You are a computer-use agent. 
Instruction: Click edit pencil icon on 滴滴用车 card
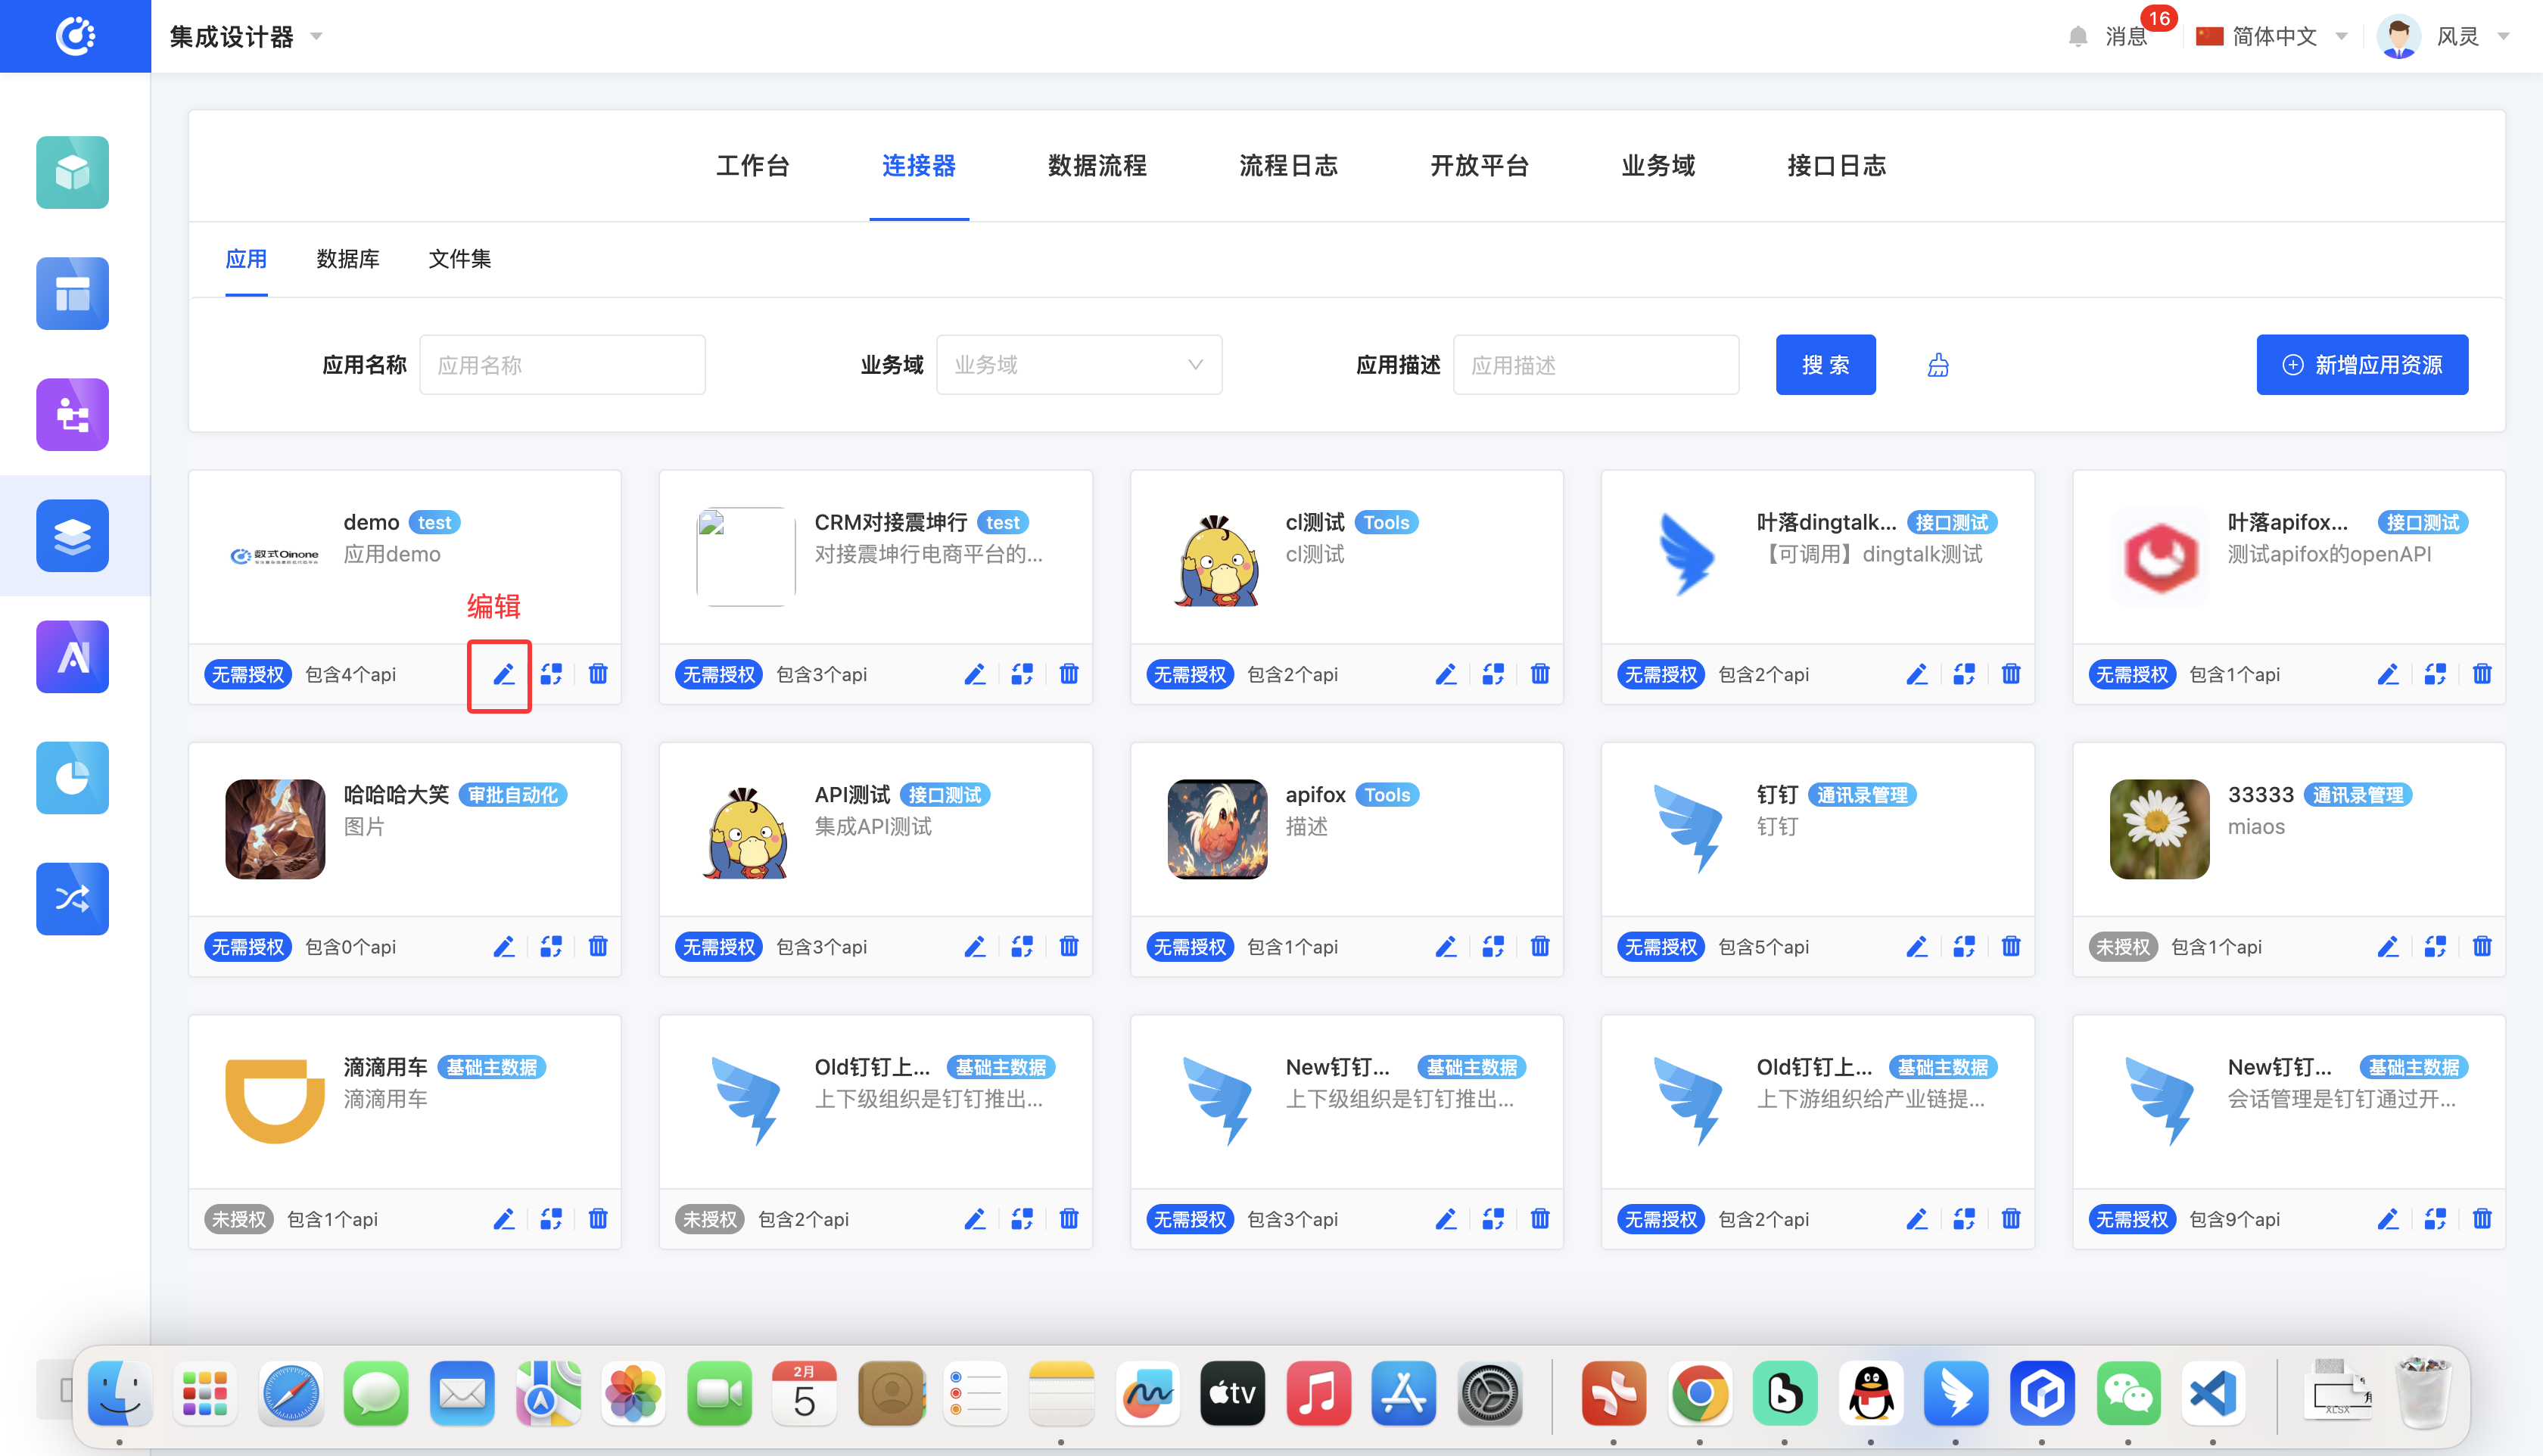[x=503, y=1218]
